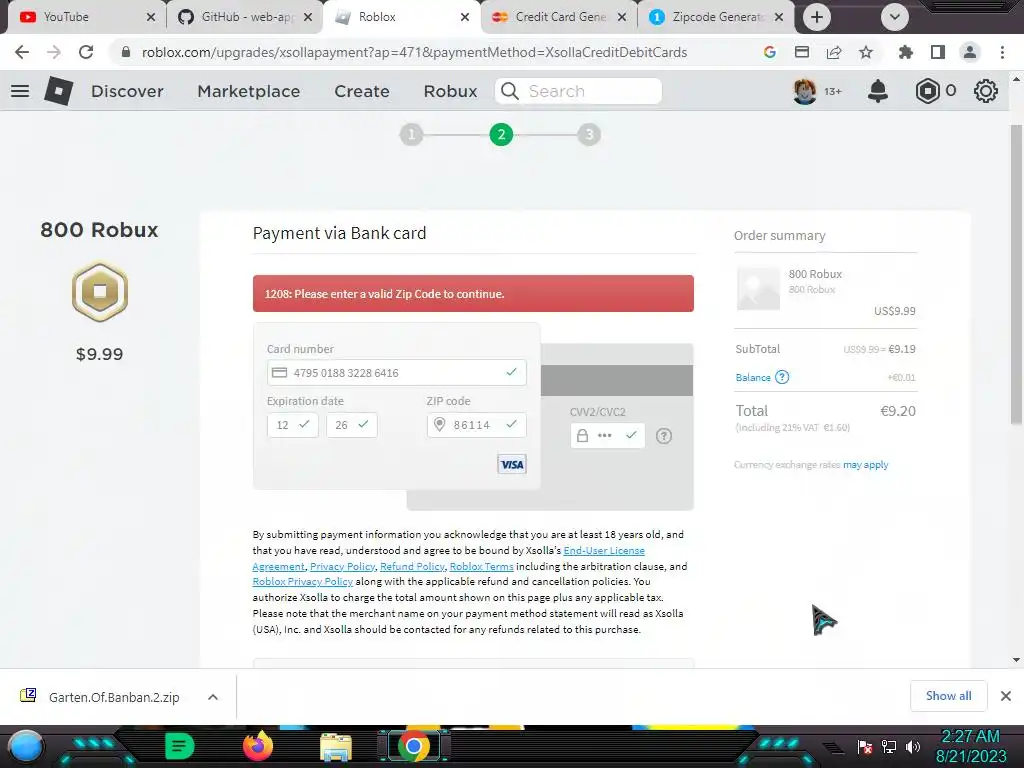Click the volume icon in system tray
This screenshot has height=768, width=1024.
[913, 746]
